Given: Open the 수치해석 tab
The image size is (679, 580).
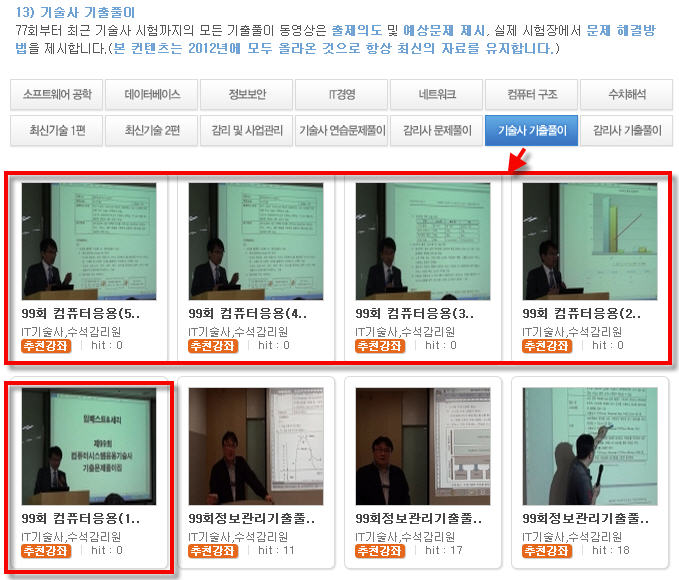Looking at the screenshot, I should click(627, 94).
